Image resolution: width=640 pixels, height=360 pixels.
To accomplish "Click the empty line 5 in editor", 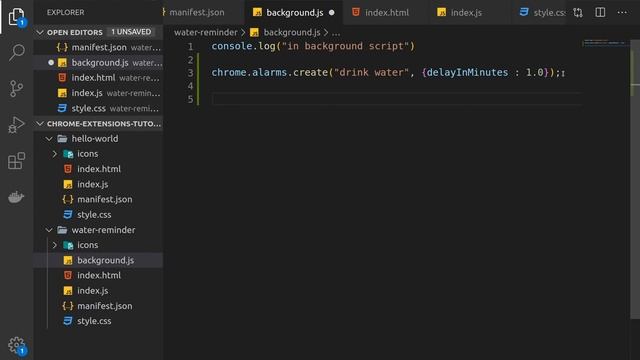I will pos(396,99).
